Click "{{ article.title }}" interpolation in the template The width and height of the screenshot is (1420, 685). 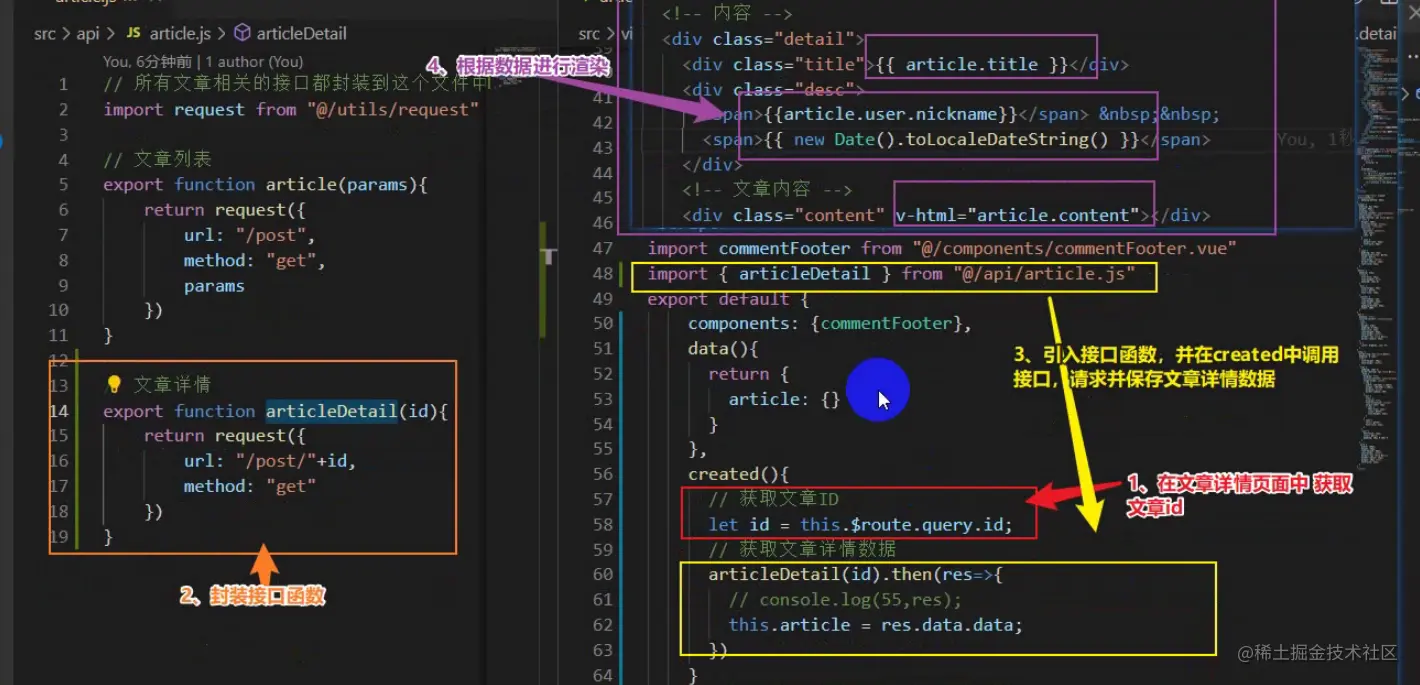pos(972,64)
